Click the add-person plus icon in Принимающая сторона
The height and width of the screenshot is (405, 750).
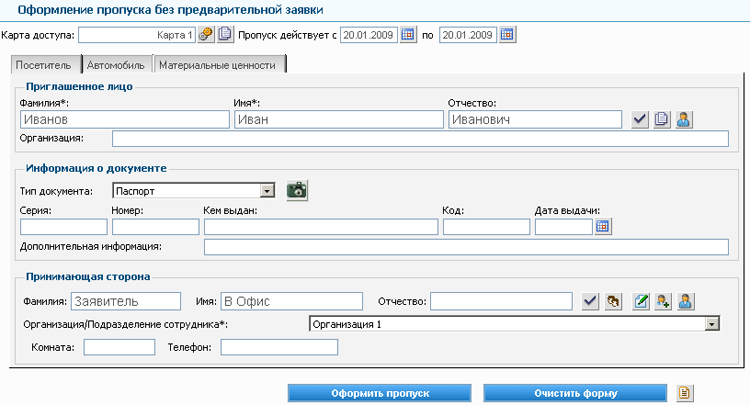point(663,301)
